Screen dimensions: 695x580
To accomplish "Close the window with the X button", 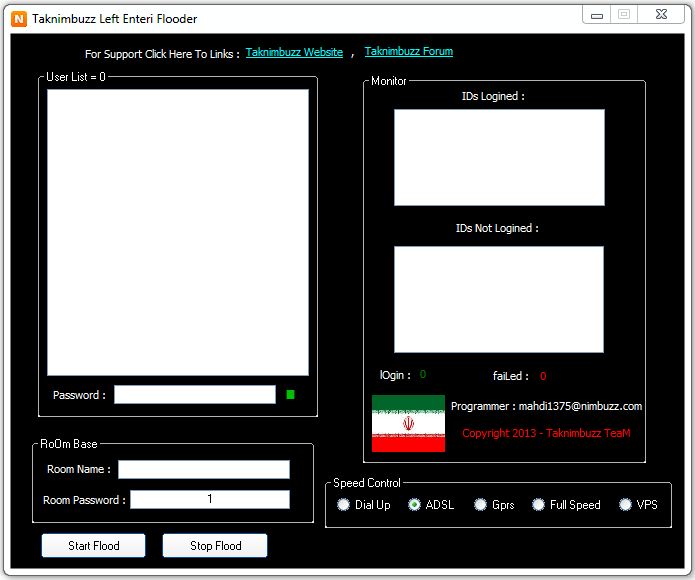I will pyautogui.click(x=661, y=15).
